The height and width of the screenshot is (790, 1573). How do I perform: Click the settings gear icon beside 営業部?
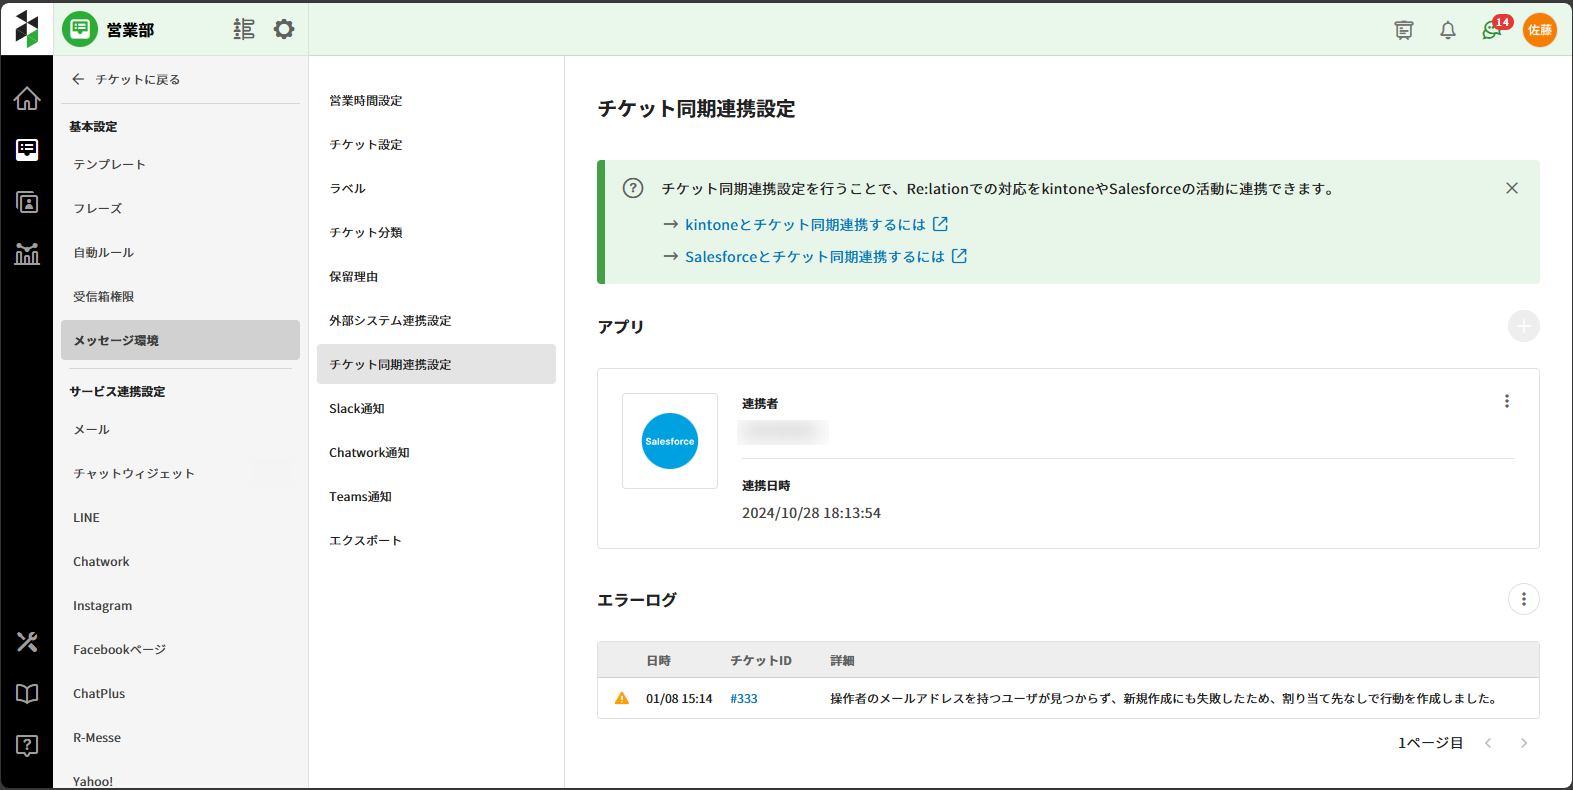point(284,30)
